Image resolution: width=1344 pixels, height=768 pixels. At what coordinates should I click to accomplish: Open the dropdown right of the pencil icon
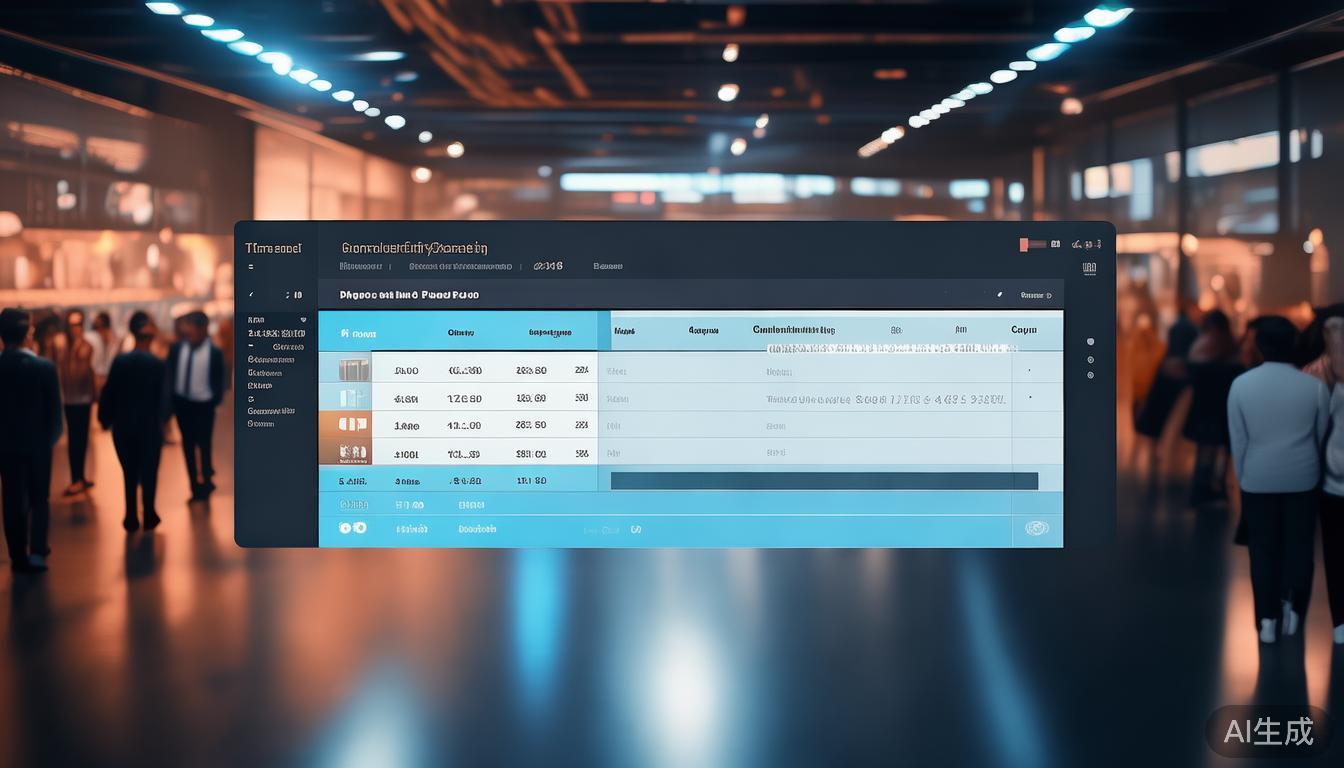coord(1034,295)
